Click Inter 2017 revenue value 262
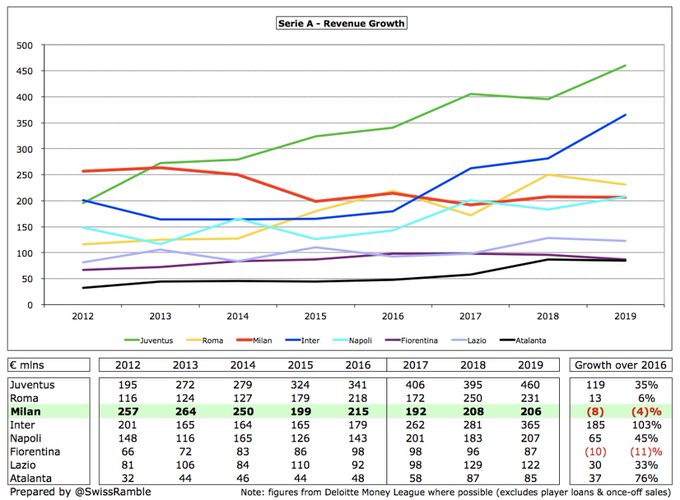Screen dimensions: 680x500 coord(415,425)
